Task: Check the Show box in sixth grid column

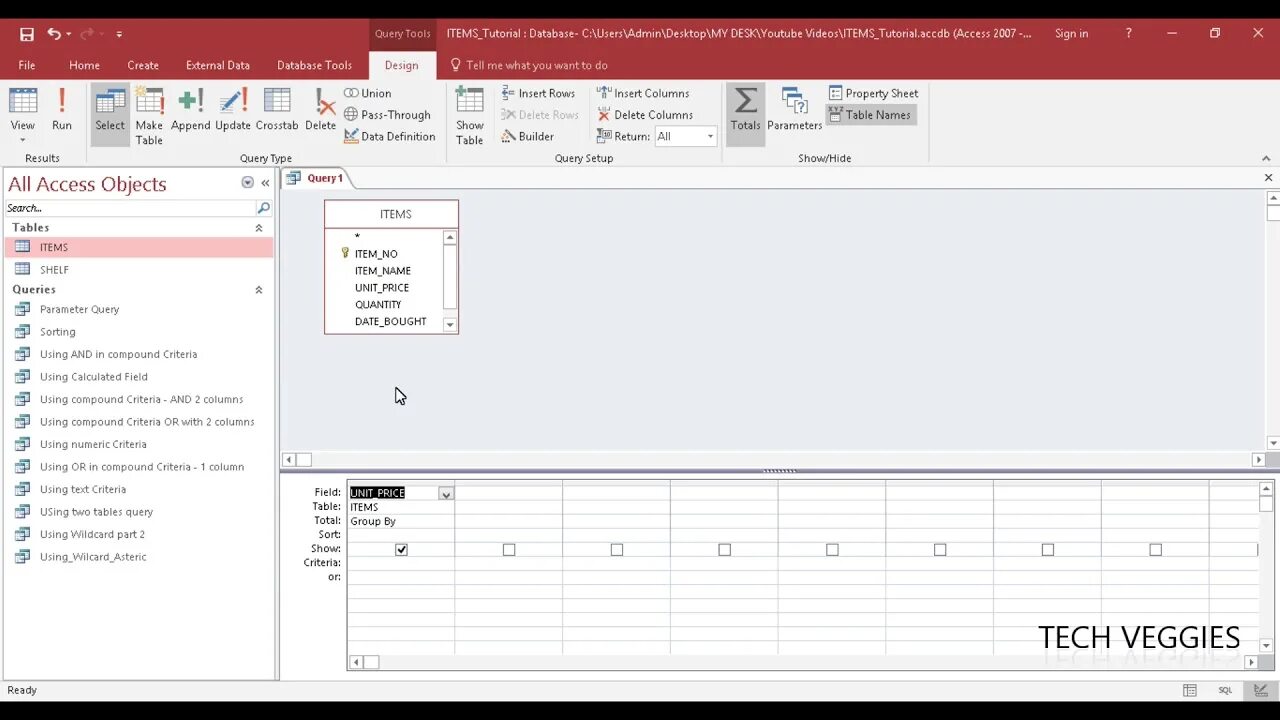Action: tap(940, 550)
